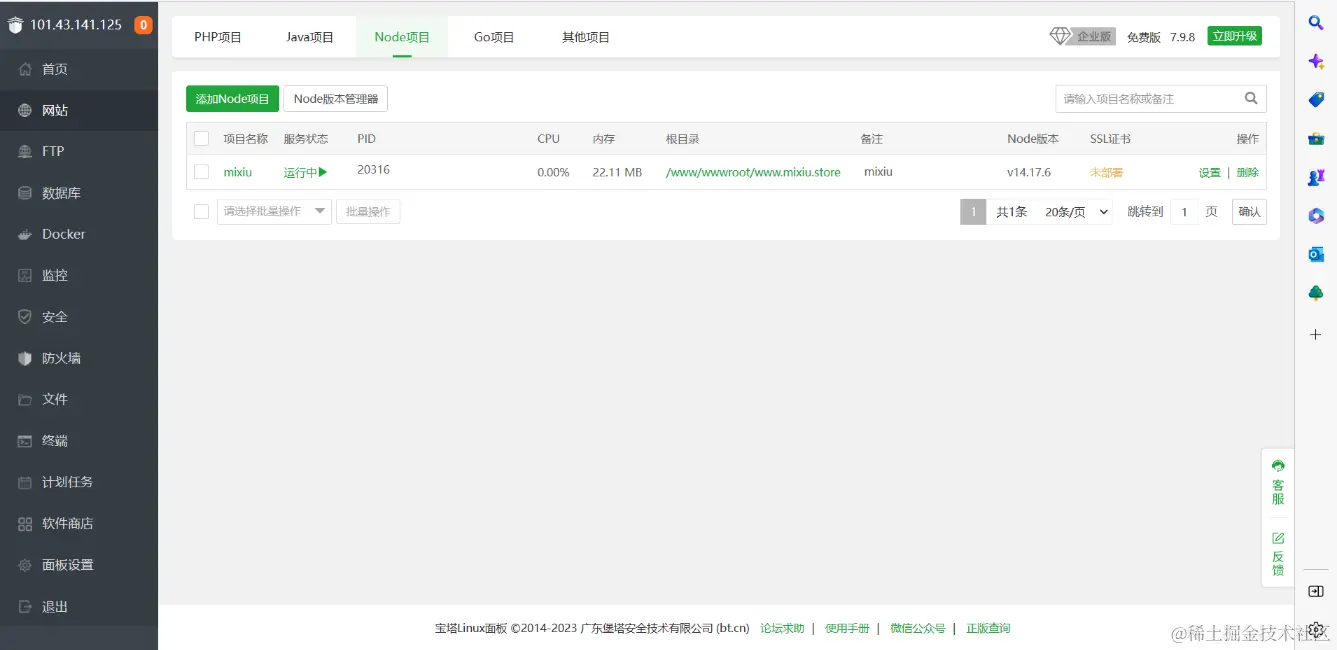Open the Outlook icon in browser sidebar
The height and width of the screenshot is (650, 1337).
(x=1316, y=255)
